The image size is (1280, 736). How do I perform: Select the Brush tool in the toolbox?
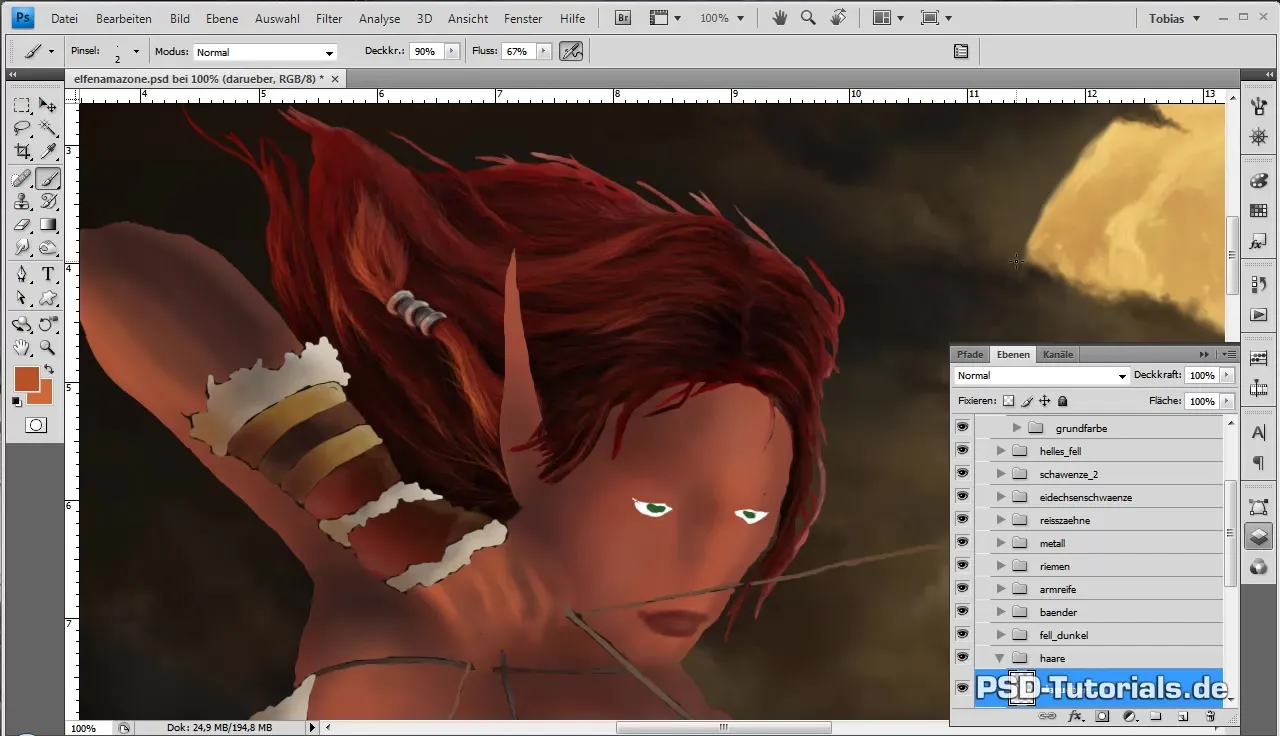click(x=48, y=179)
